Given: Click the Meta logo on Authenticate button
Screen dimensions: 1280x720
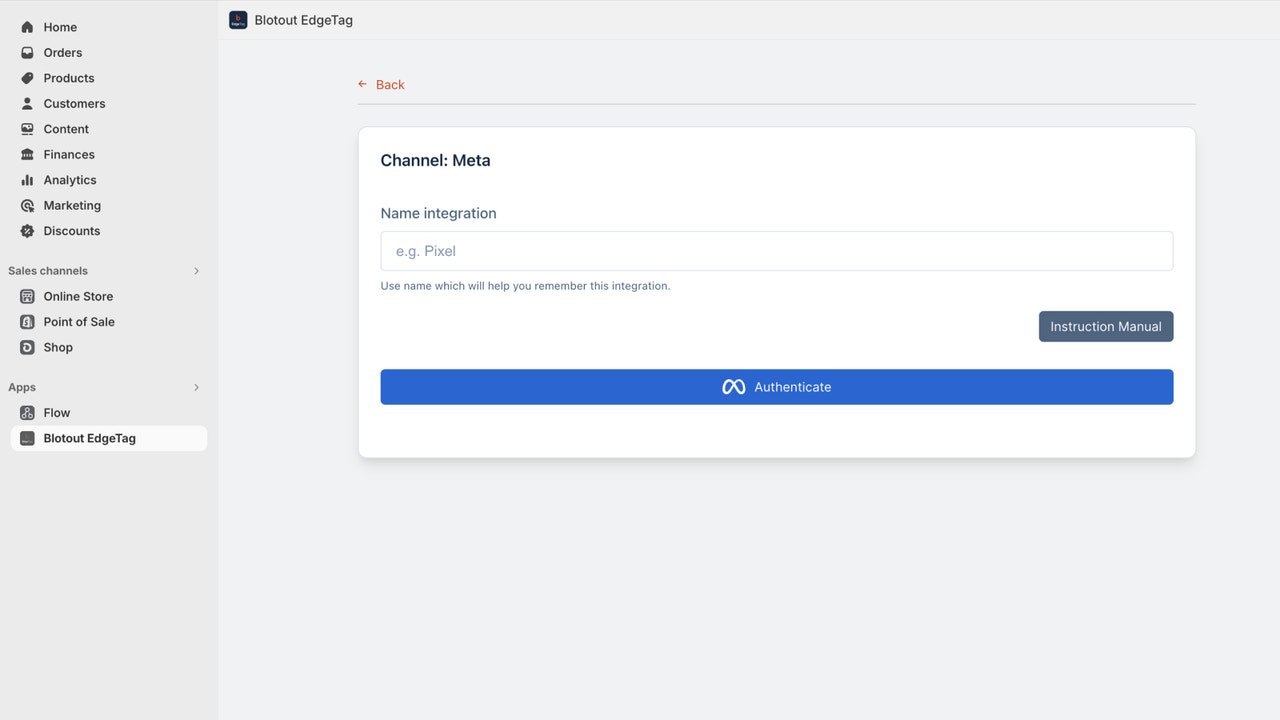Looking at the screenshot, I should [733, 386].
